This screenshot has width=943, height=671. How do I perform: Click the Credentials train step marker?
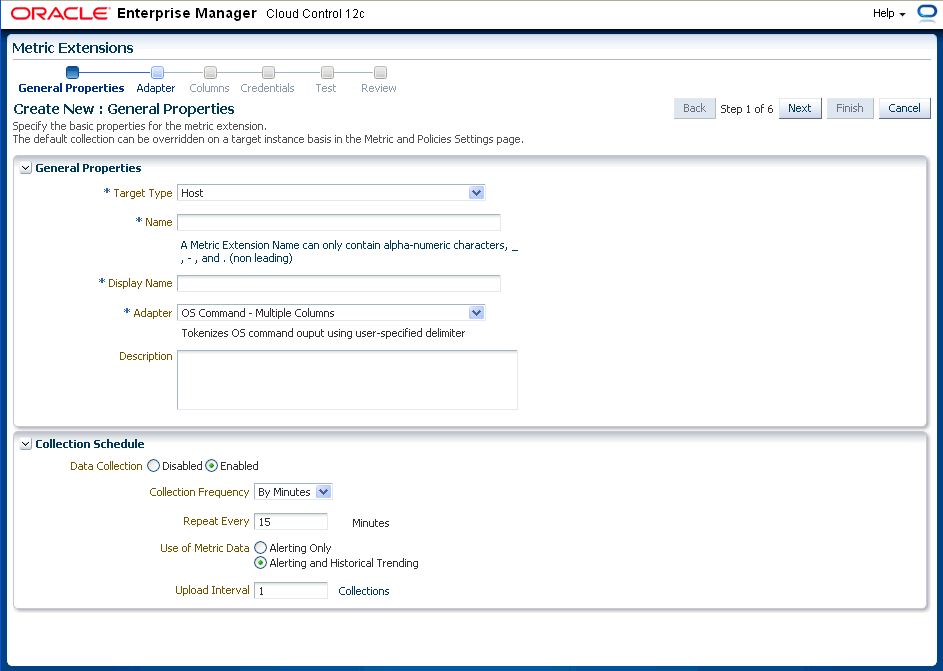click(268, 73)
